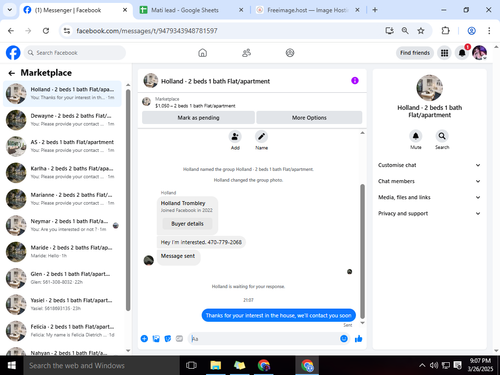Click the Task View taskbar icon
This screenshot has height=375, width=500.
click(191, 365)
